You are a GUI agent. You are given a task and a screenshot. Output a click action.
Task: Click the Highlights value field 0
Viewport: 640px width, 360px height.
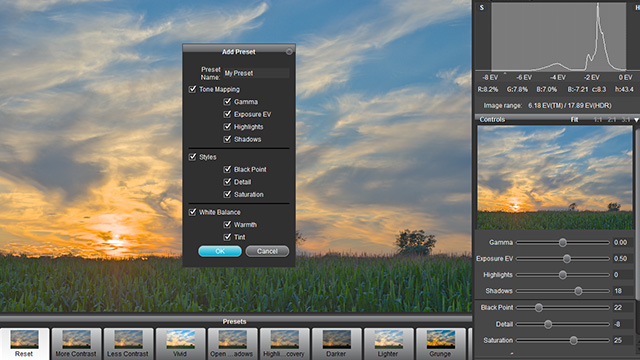tap(623, 275)
